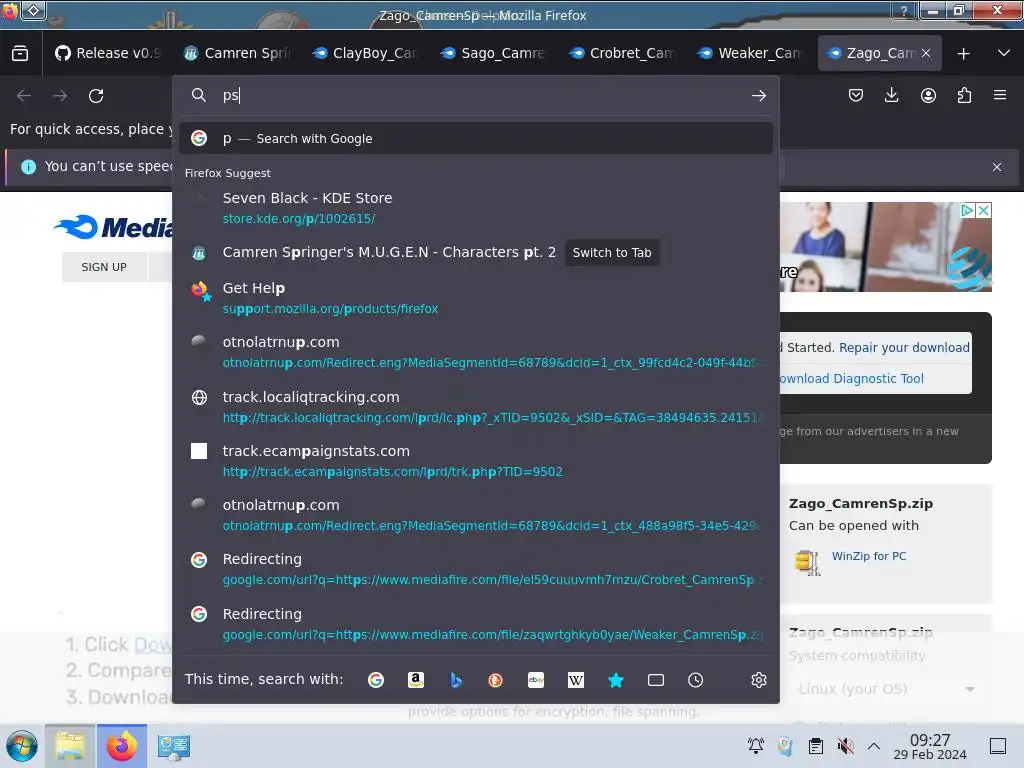
Task: Open the Extensions panel
Action: [x=964, y=96]
